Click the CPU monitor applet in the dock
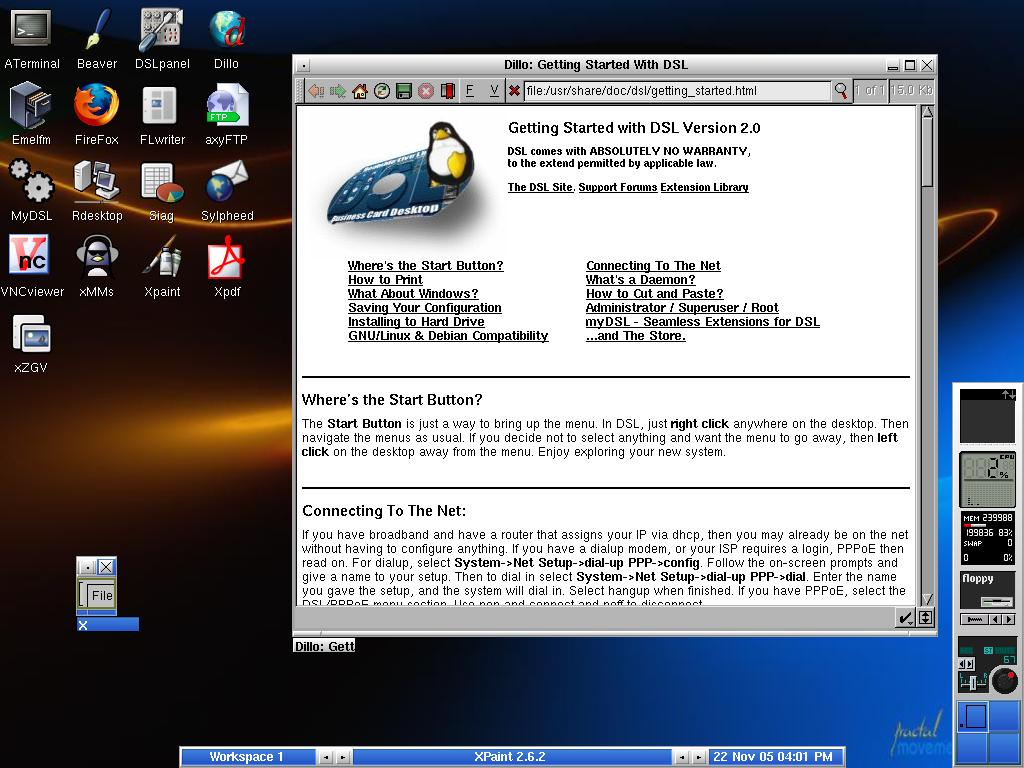Screen dimensions: 1024x768 pyautogui.click(x=987, y=480)
